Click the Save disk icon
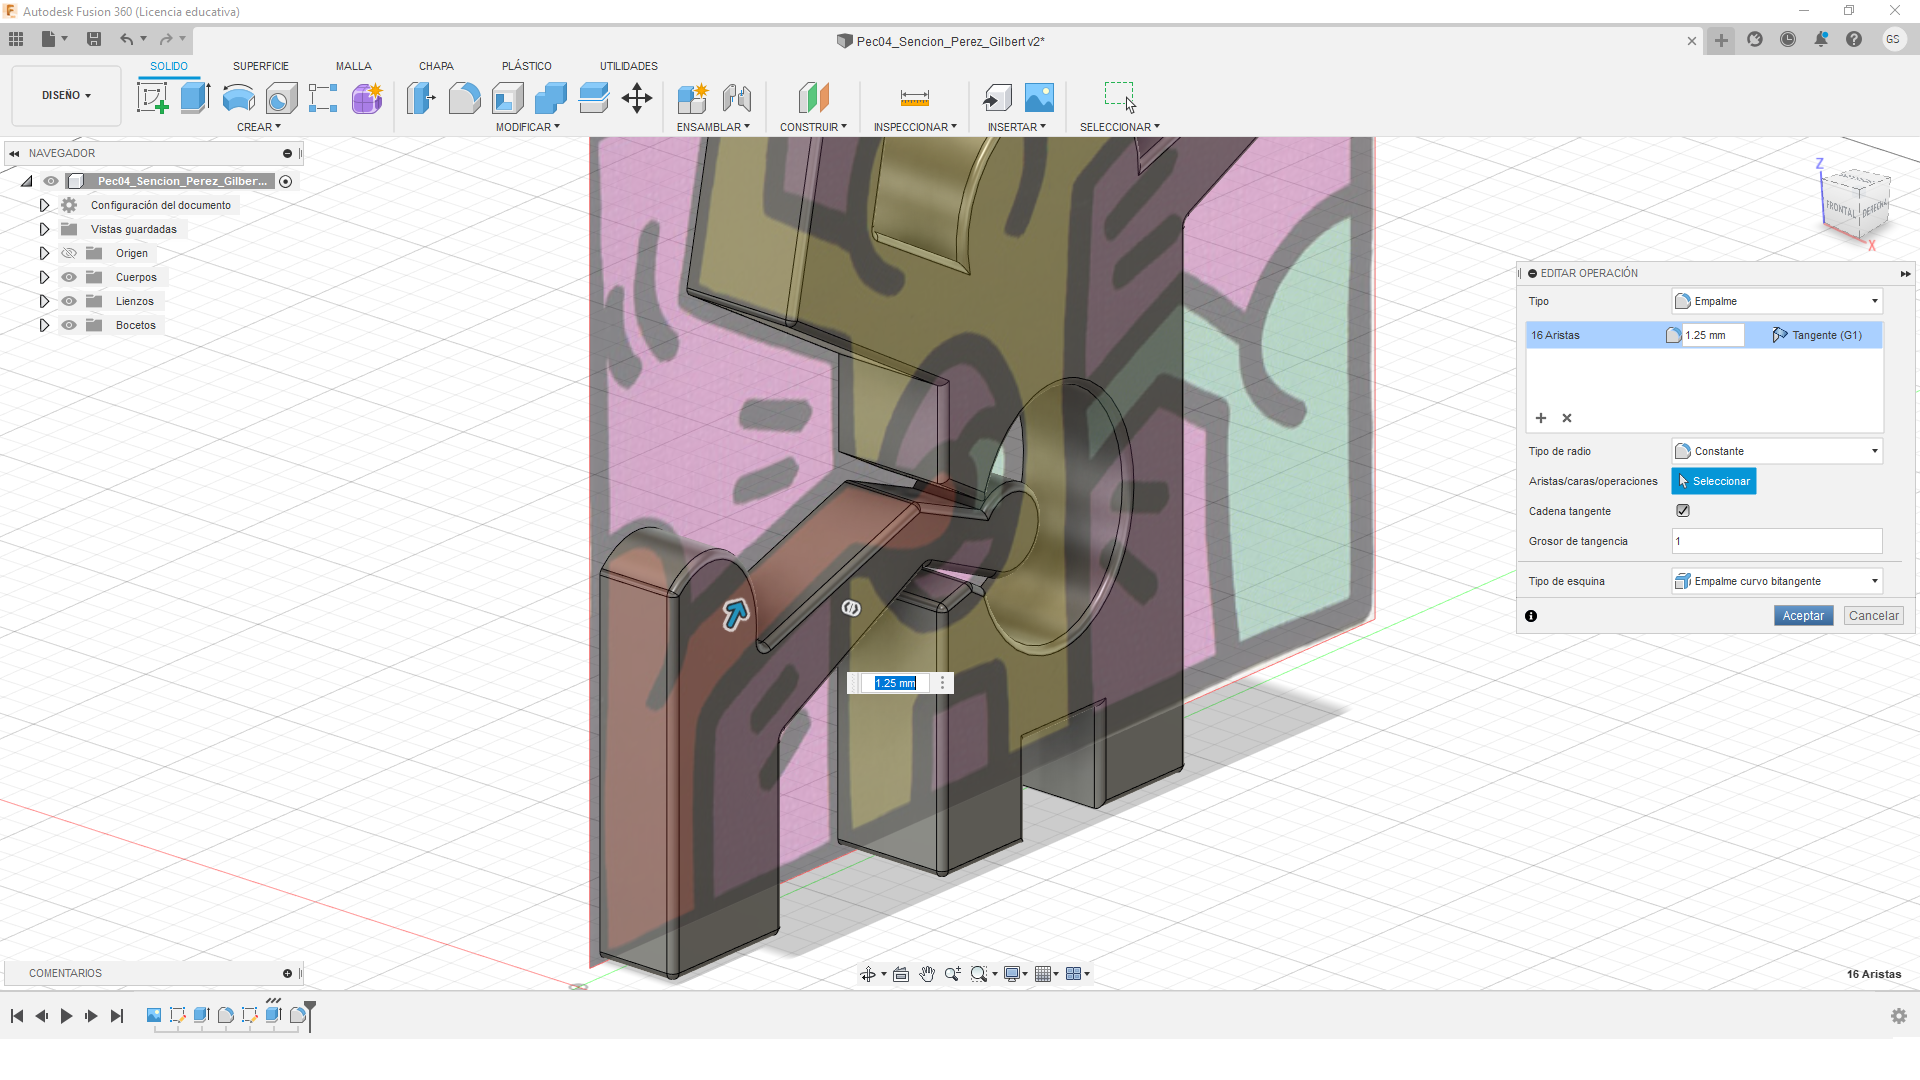This screenshot has width=1920, height=1080. (x=94, y=39)
